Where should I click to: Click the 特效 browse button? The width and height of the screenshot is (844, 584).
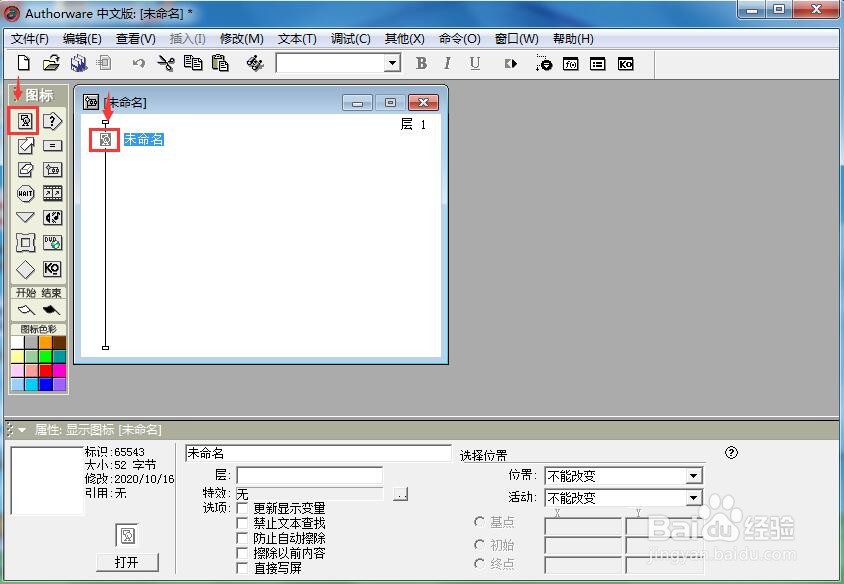400,494
